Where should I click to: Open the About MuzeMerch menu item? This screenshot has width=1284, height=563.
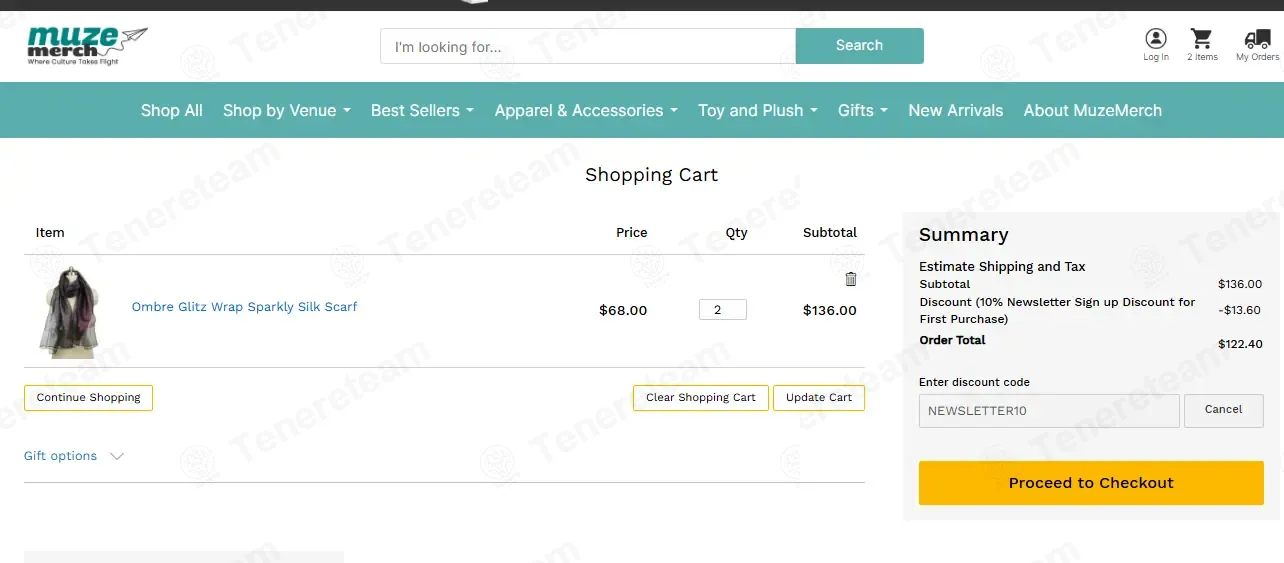tap(1093, 110)
